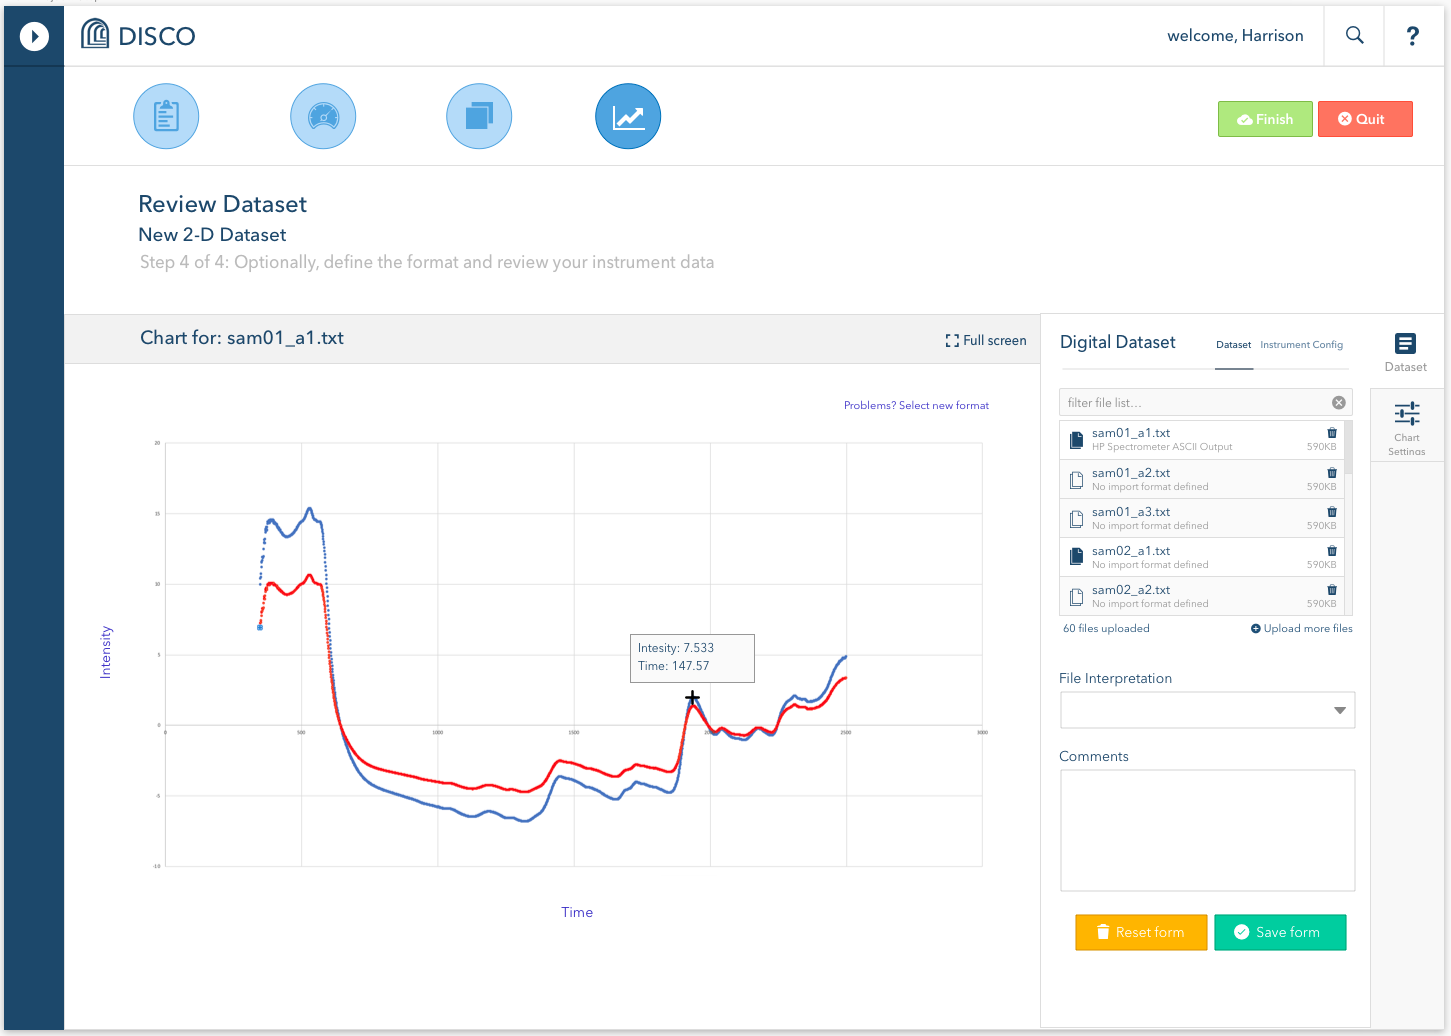The image size is (1451, 1036).
Task: Delete the file sam01_a2.txt
Action: pyautogui.click(x=1331, y=471)
